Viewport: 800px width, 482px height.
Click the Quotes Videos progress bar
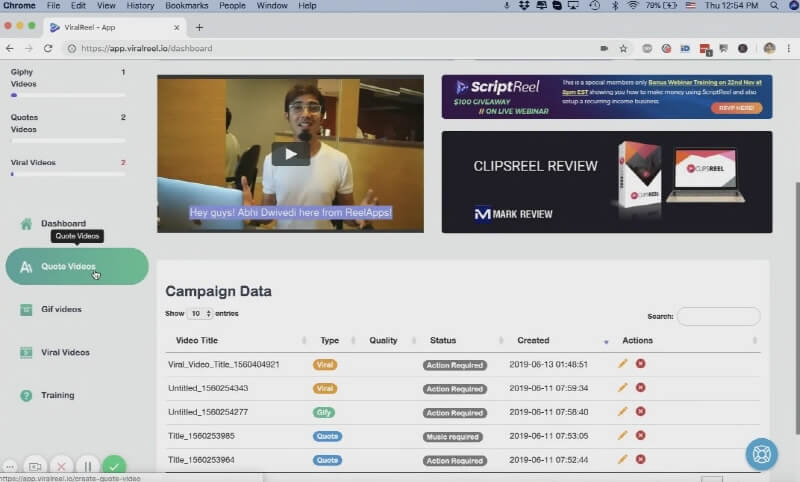click(68, 141)
